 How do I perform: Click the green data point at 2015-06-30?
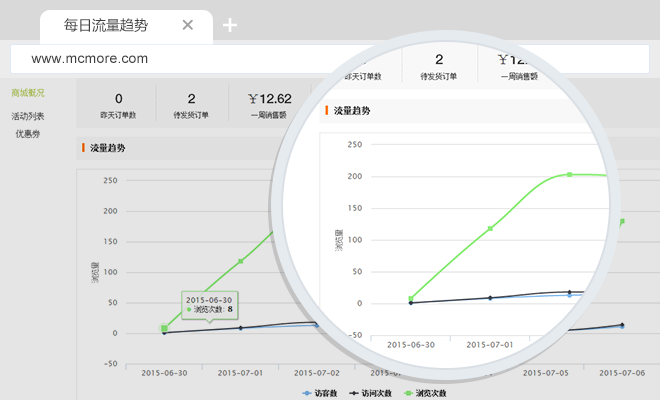tap(164, 328)
